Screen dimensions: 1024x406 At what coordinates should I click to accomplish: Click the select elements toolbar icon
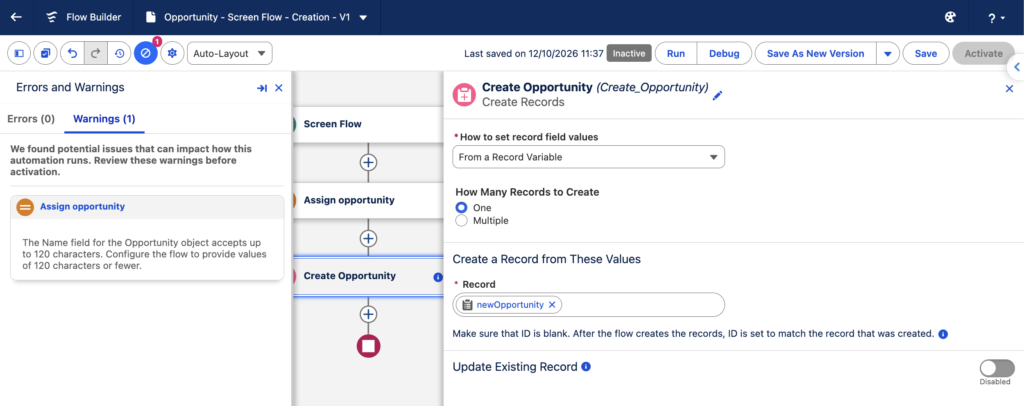(45, 54)
